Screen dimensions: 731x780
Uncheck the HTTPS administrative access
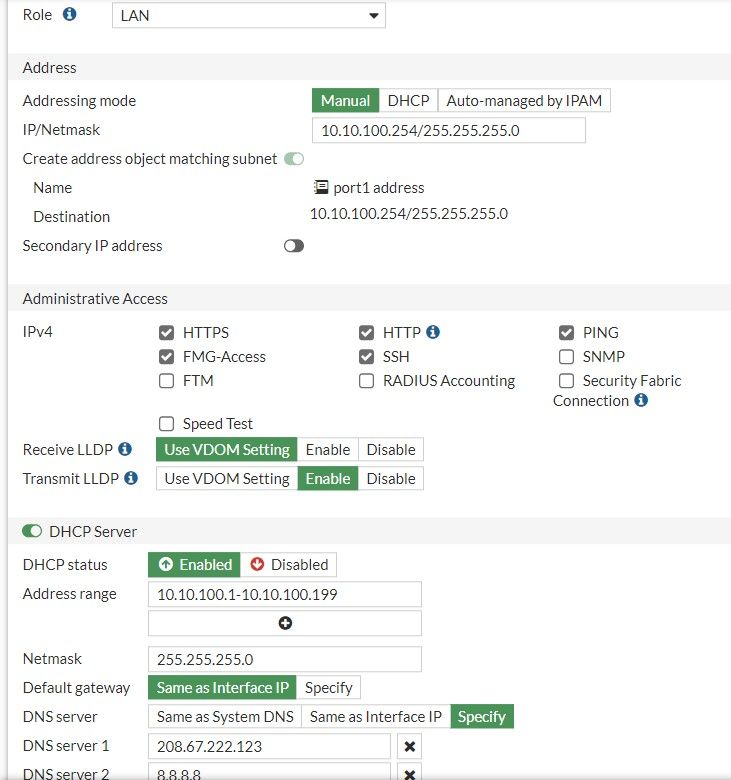click(166, 332)
